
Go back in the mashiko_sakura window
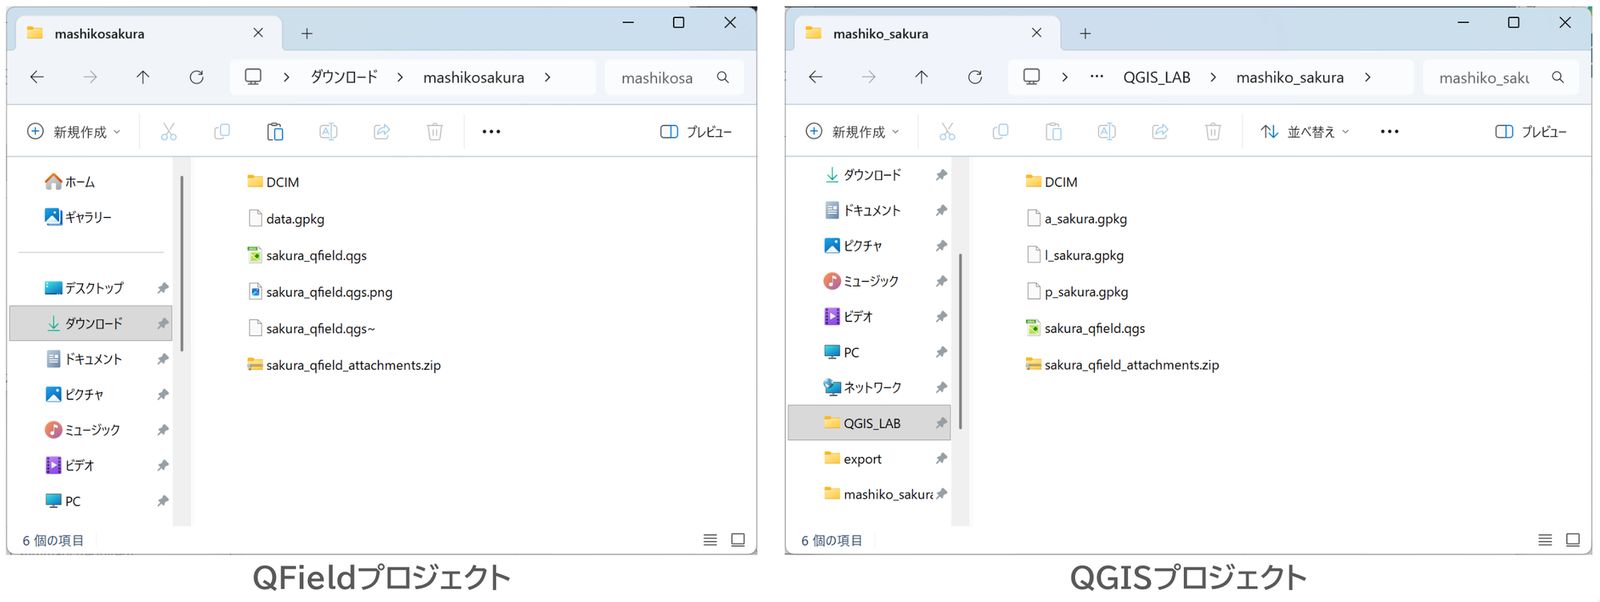point(816,77)
